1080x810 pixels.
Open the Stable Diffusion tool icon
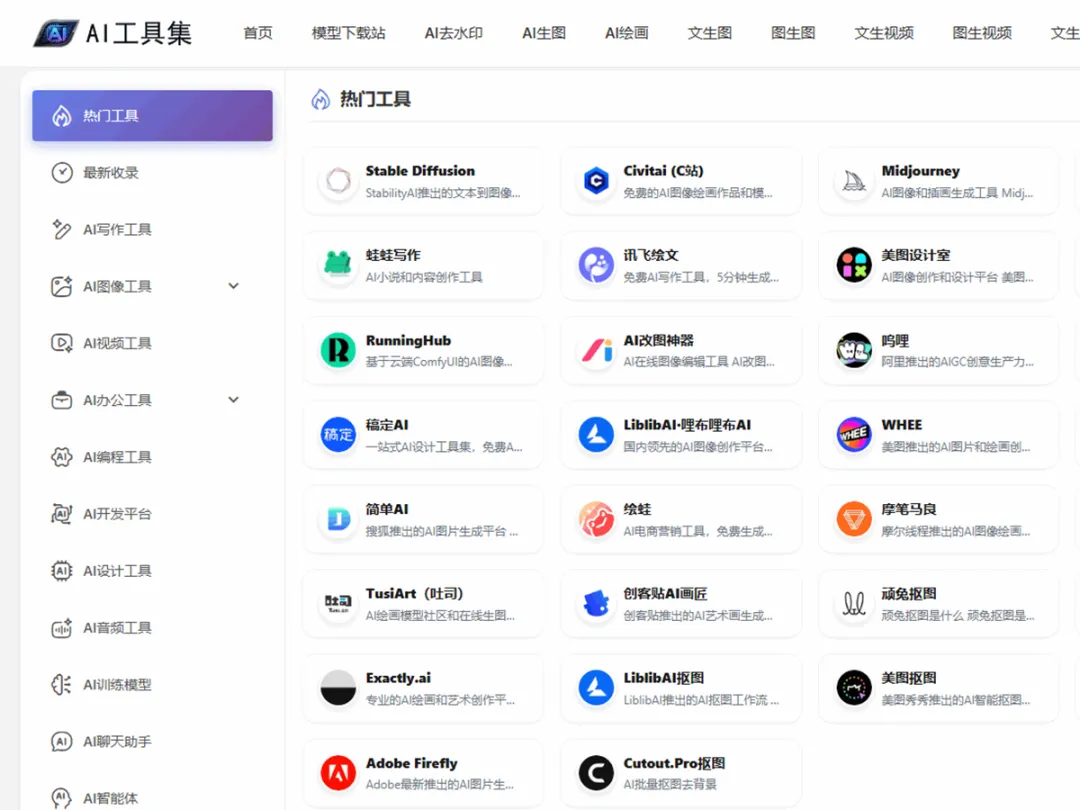click(x=338, y=181)
